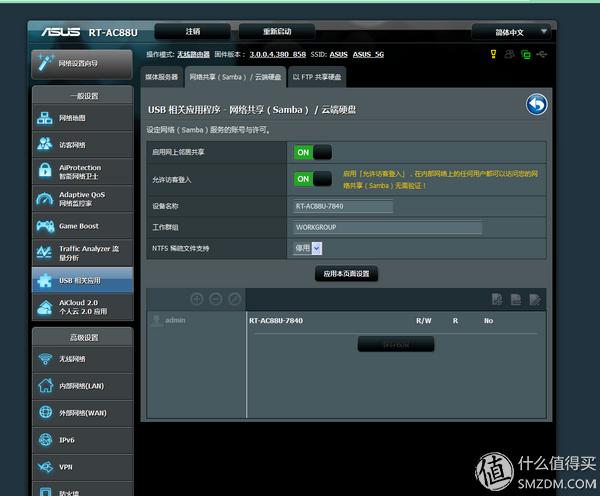Add a Samba account with plus icon

tap(197, 299)
